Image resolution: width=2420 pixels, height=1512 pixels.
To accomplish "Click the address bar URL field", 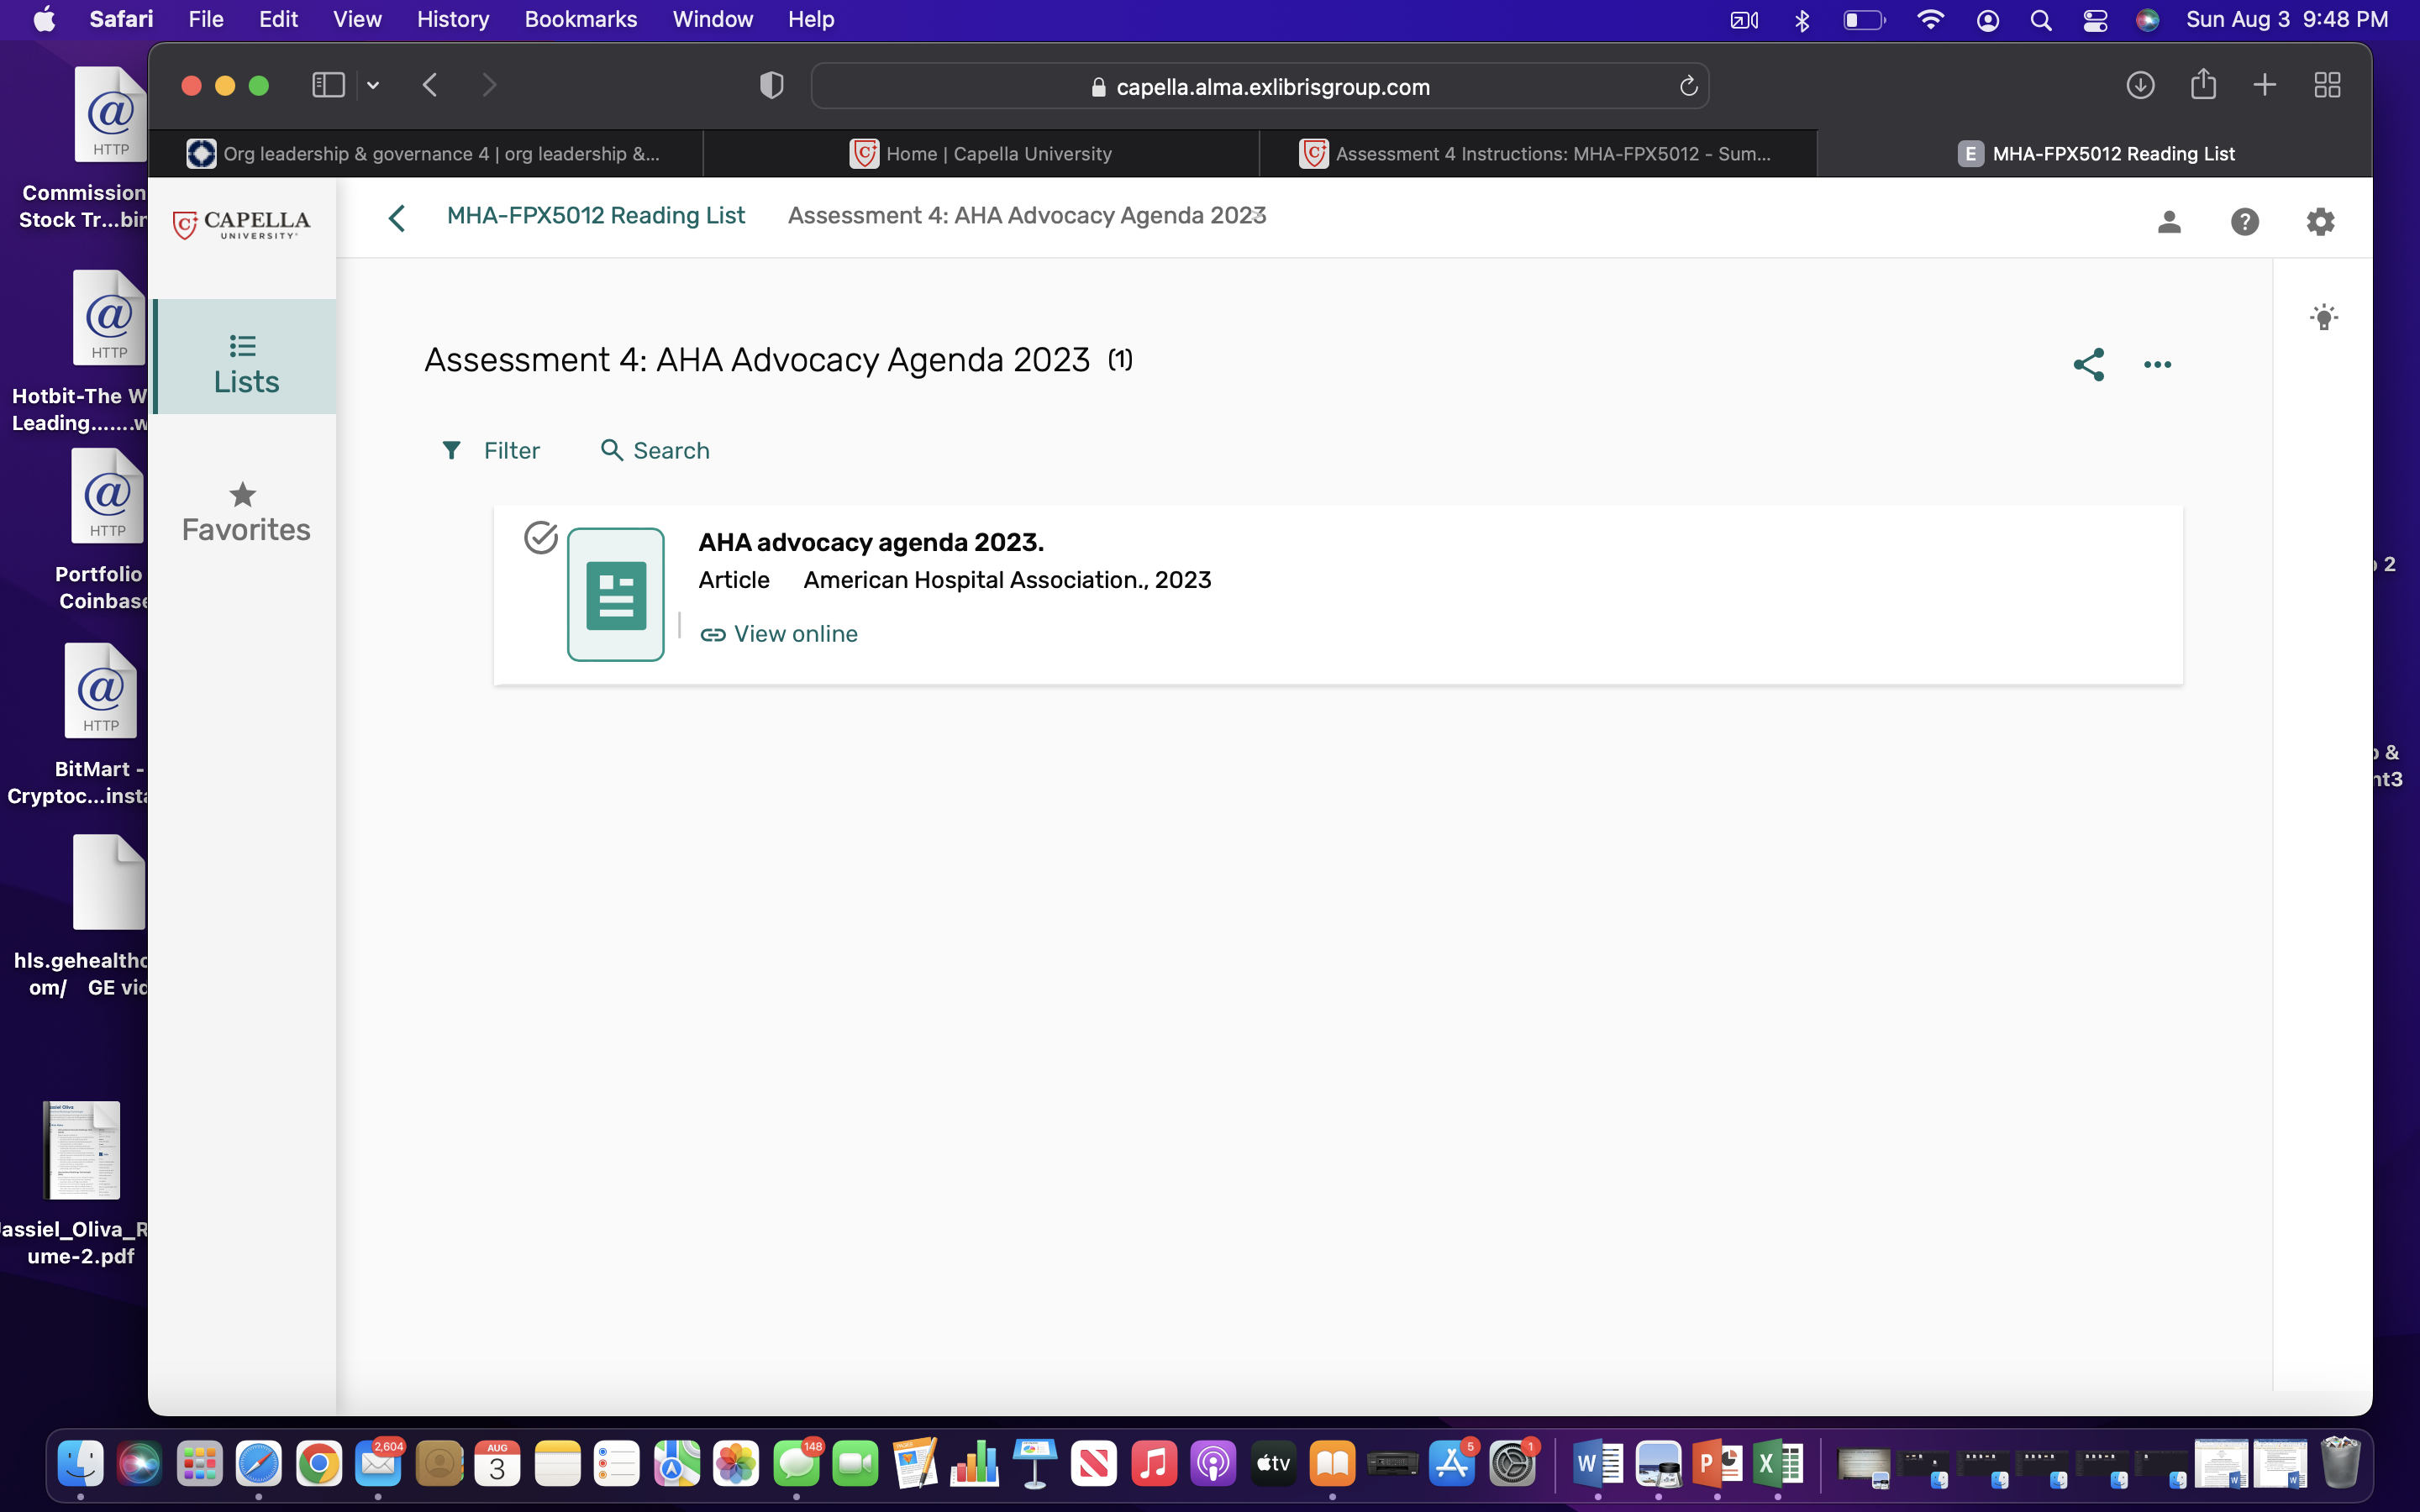I will 1259,86.
